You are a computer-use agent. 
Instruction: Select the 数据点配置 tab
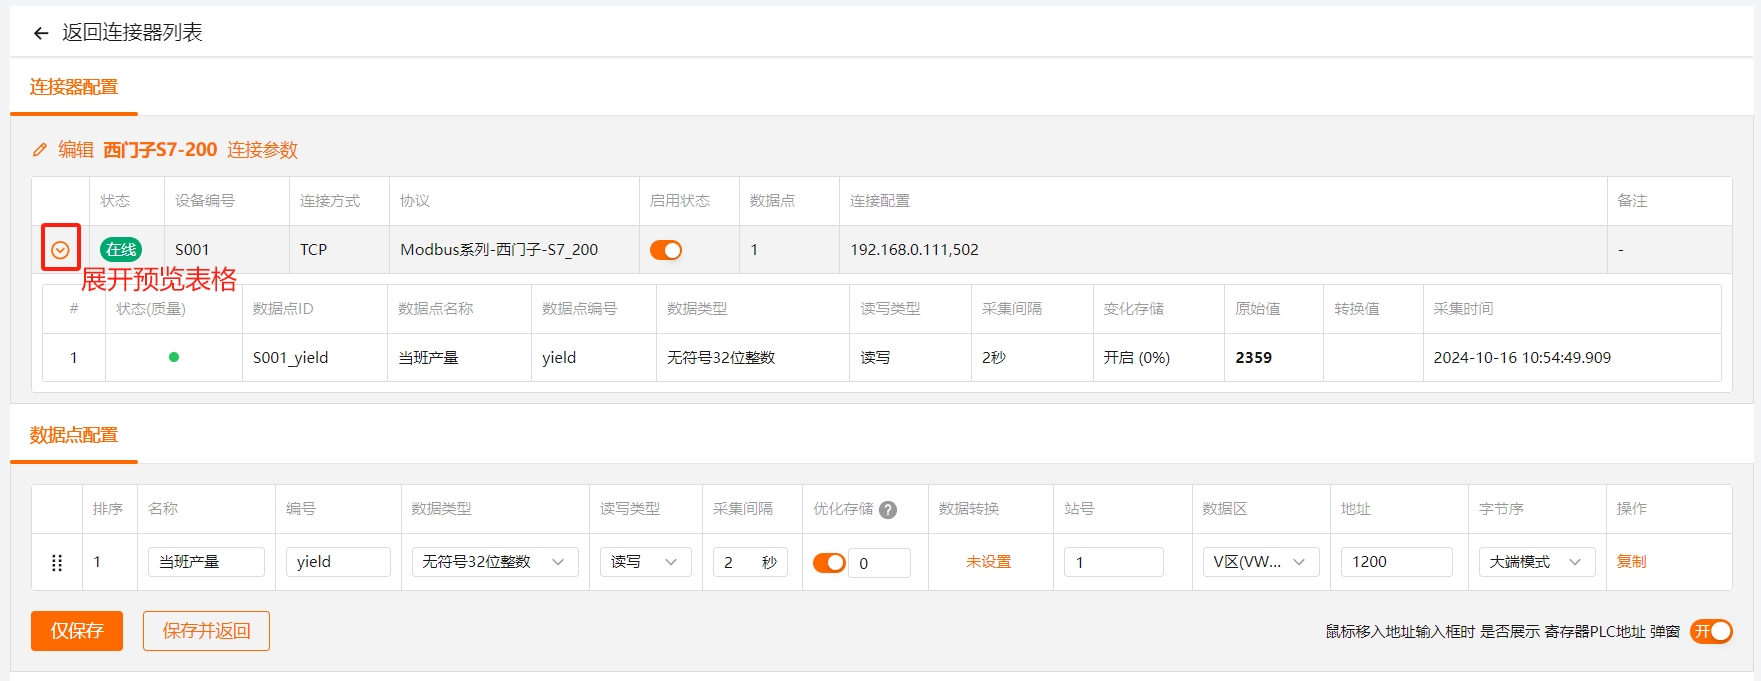[74, 436]
